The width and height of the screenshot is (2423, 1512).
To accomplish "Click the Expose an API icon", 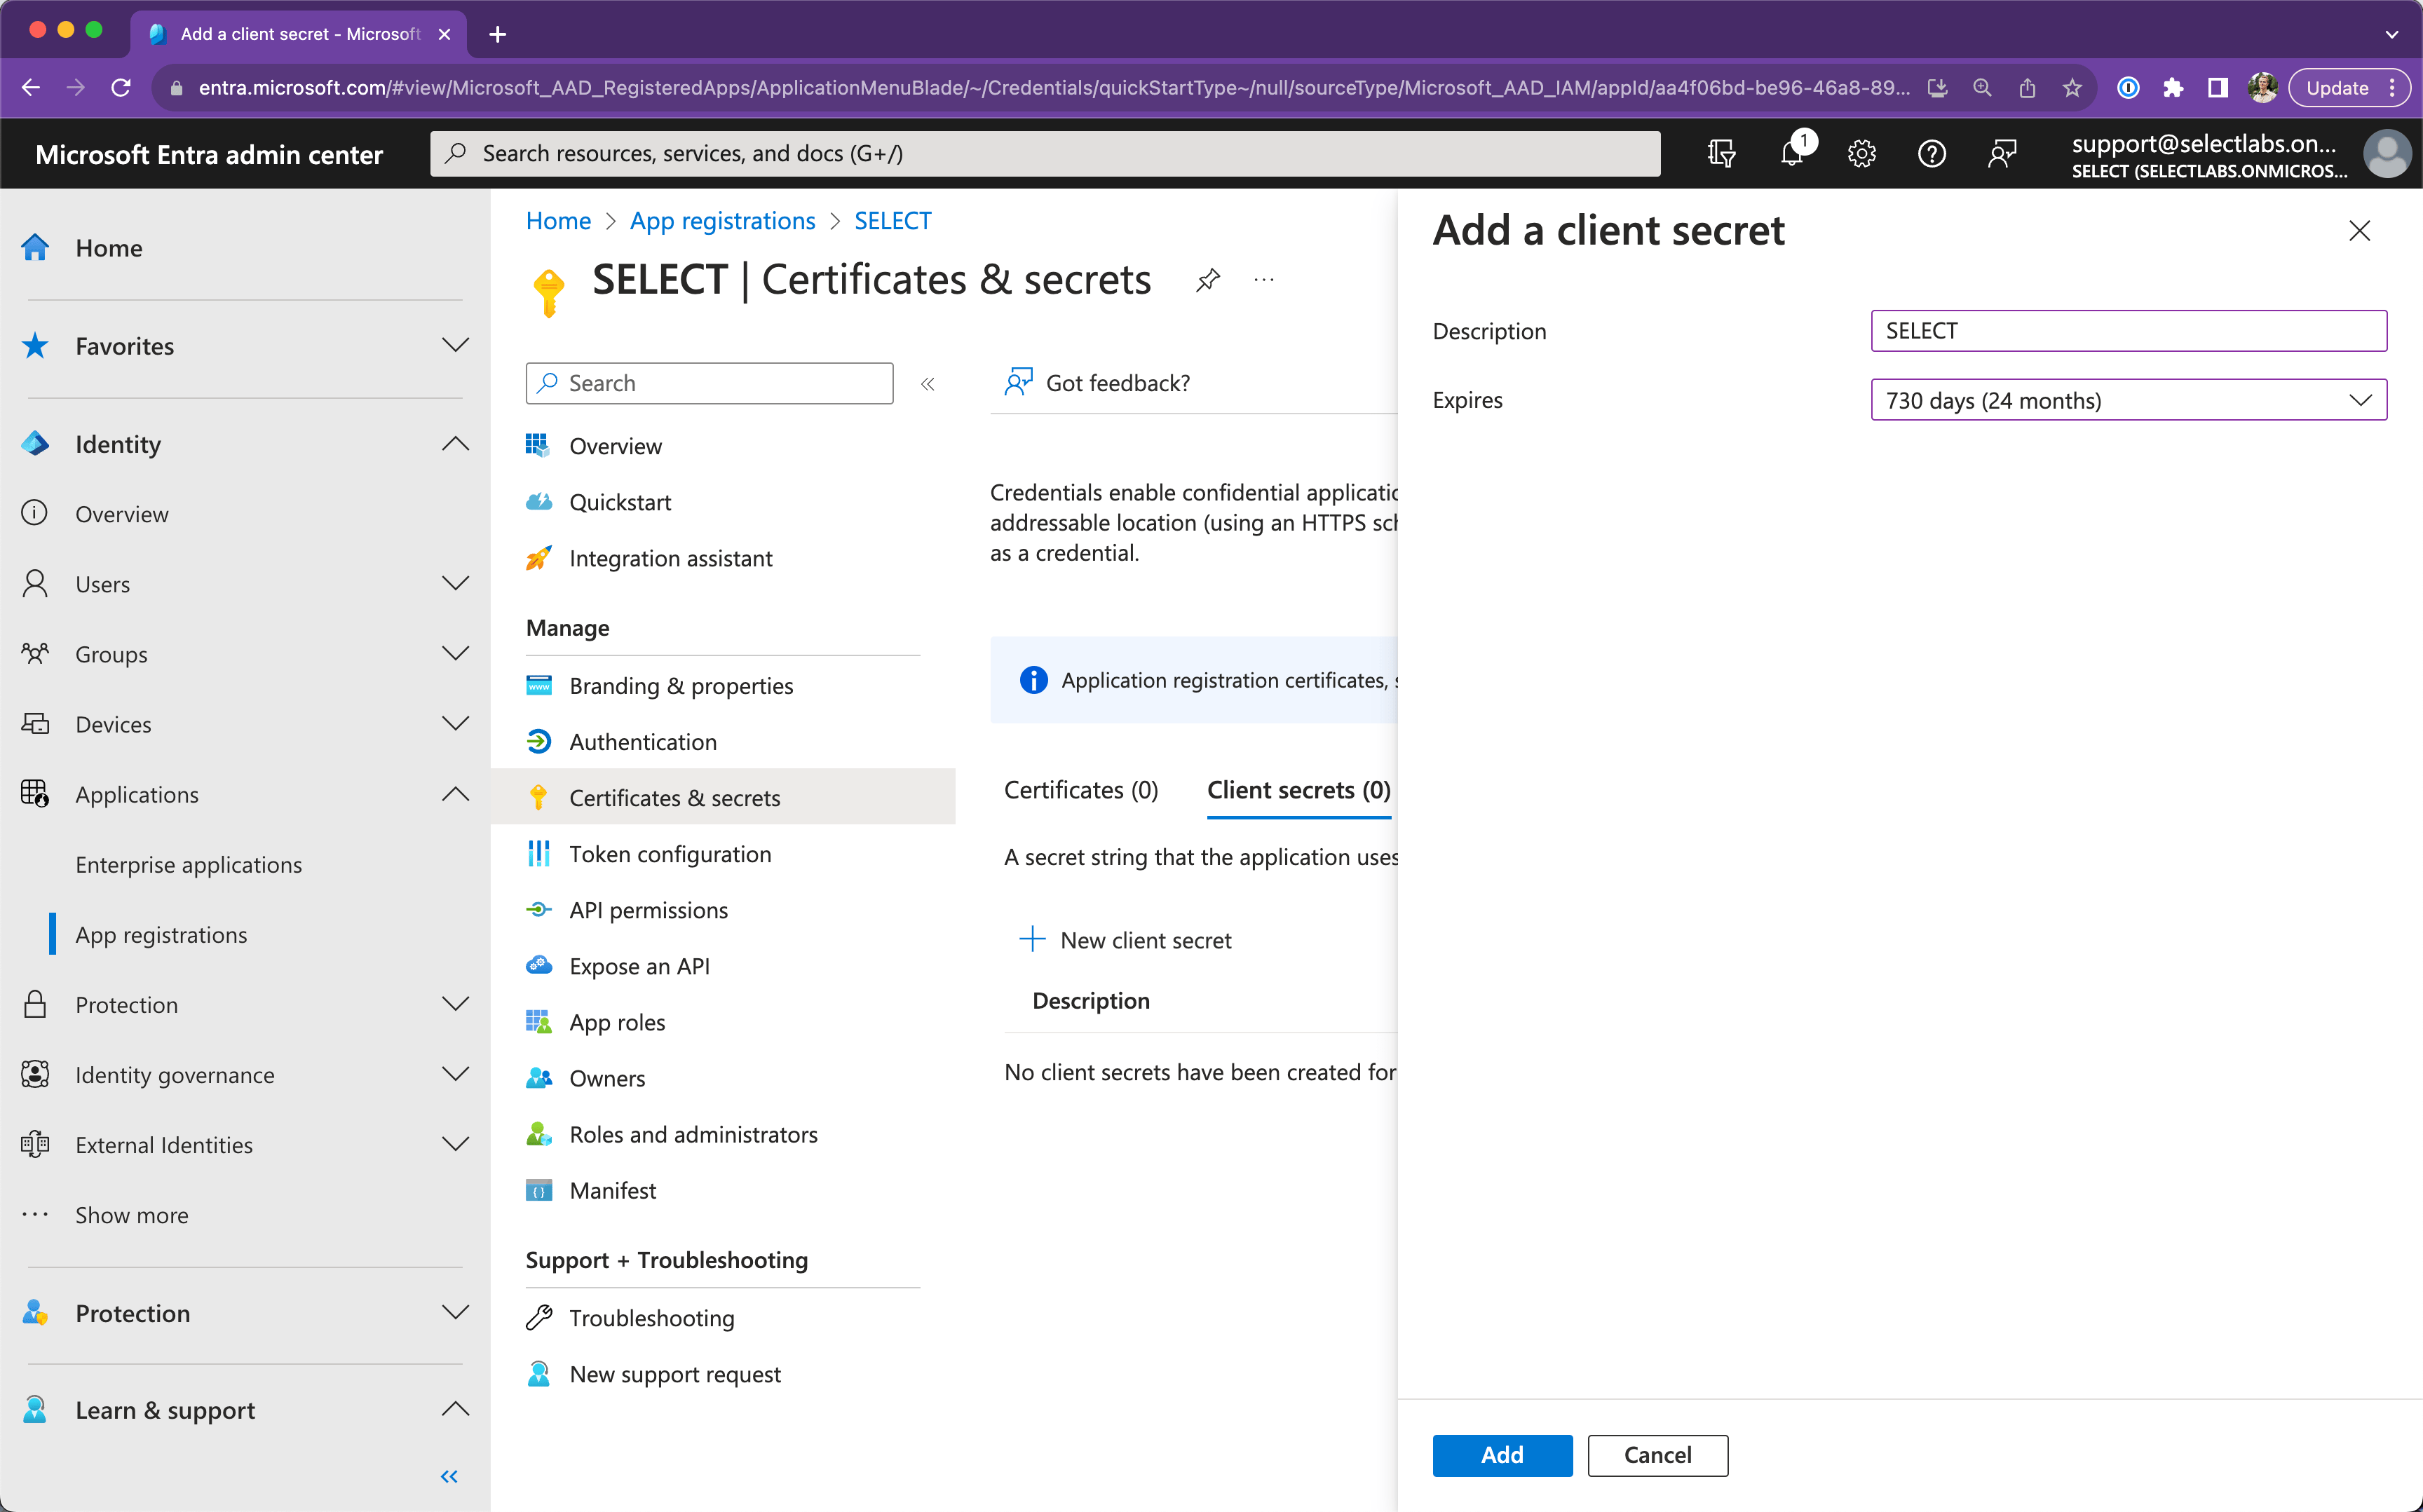I will coord(540,963).
